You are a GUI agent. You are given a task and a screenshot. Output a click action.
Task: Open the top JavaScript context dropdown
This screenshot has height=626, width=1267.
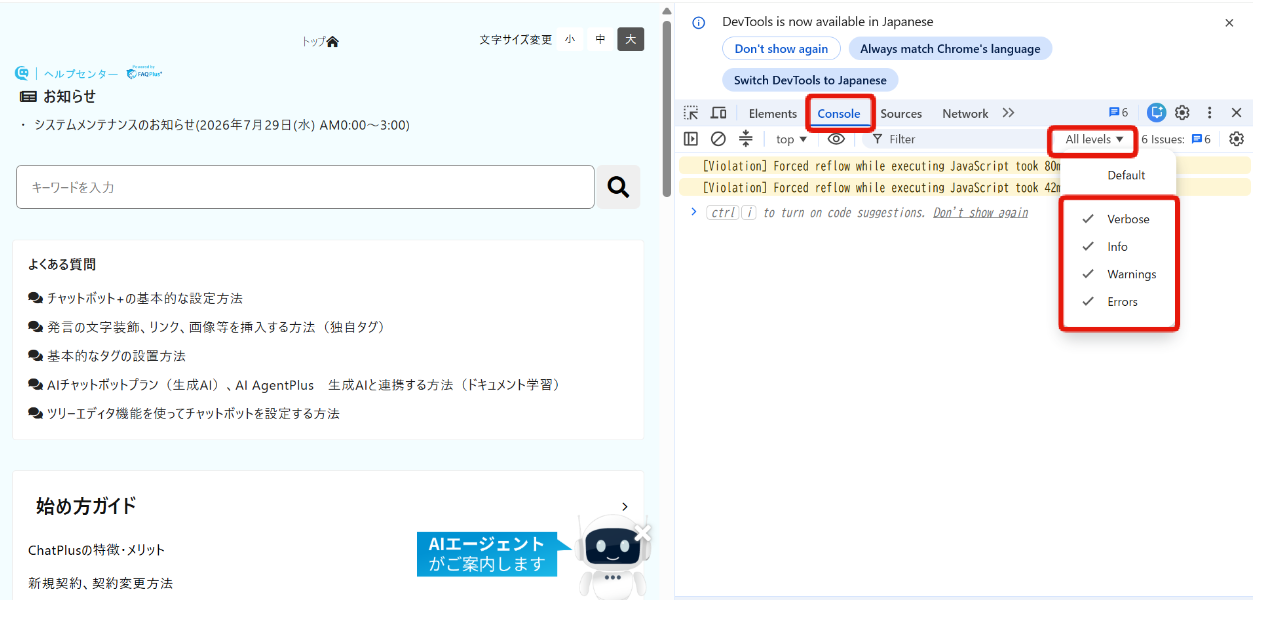pos(791,139)
